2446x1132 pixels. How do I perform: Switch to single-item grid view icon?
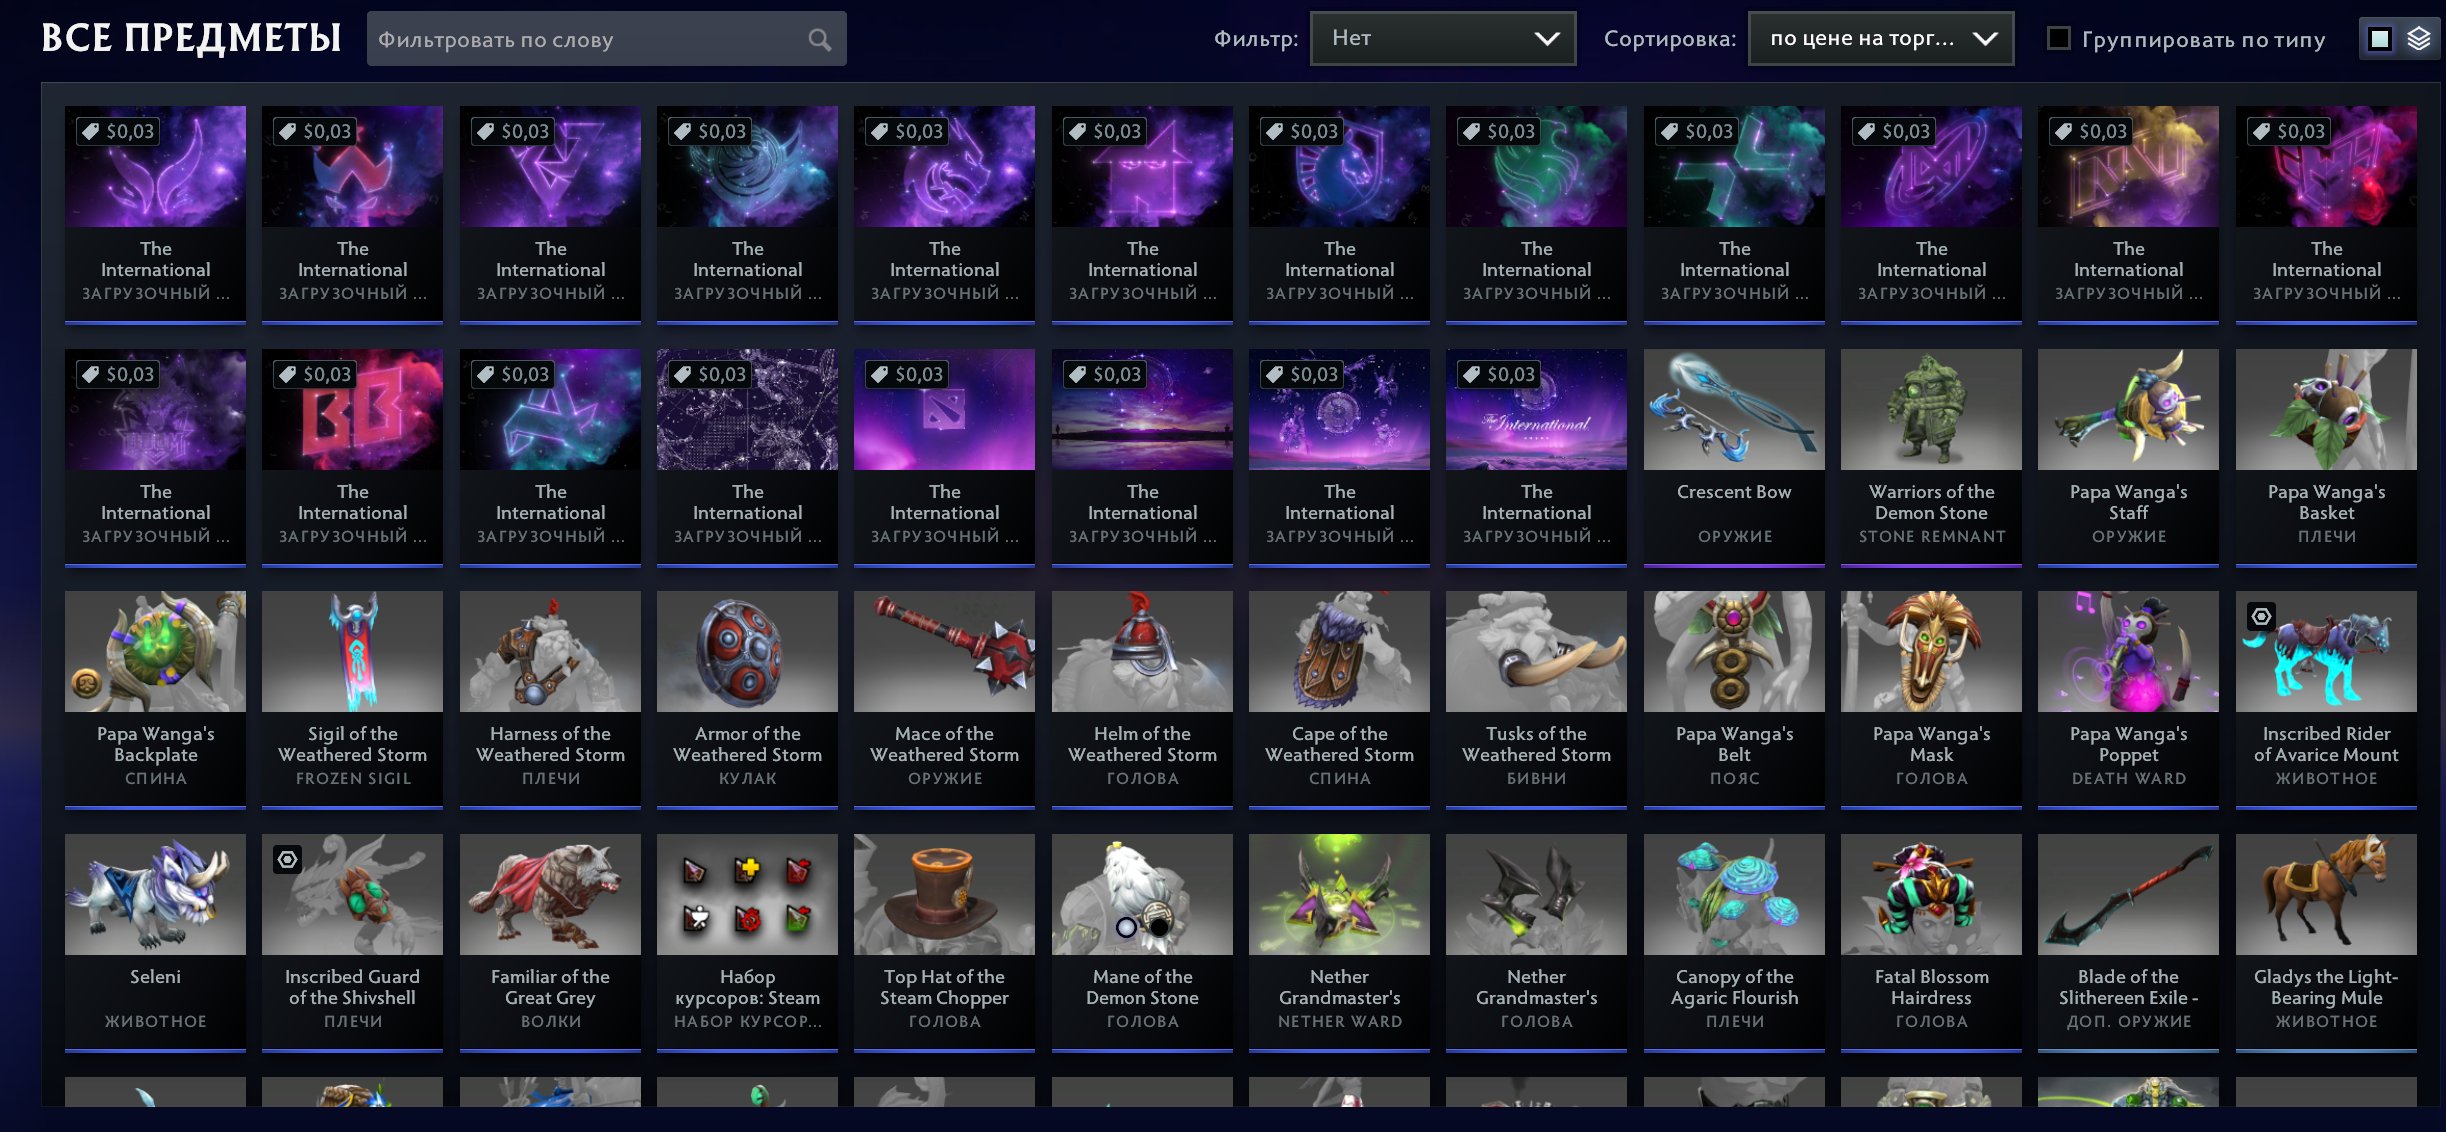coord(2379,39)
